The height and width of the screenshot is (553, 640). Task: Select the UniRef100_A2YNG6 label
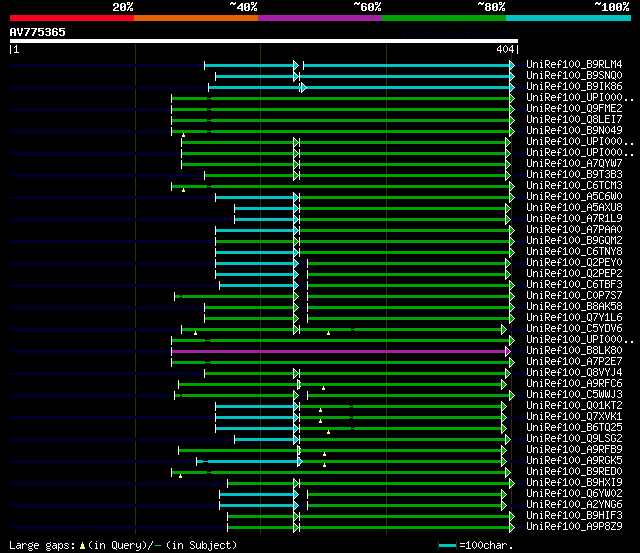point(574,505)
